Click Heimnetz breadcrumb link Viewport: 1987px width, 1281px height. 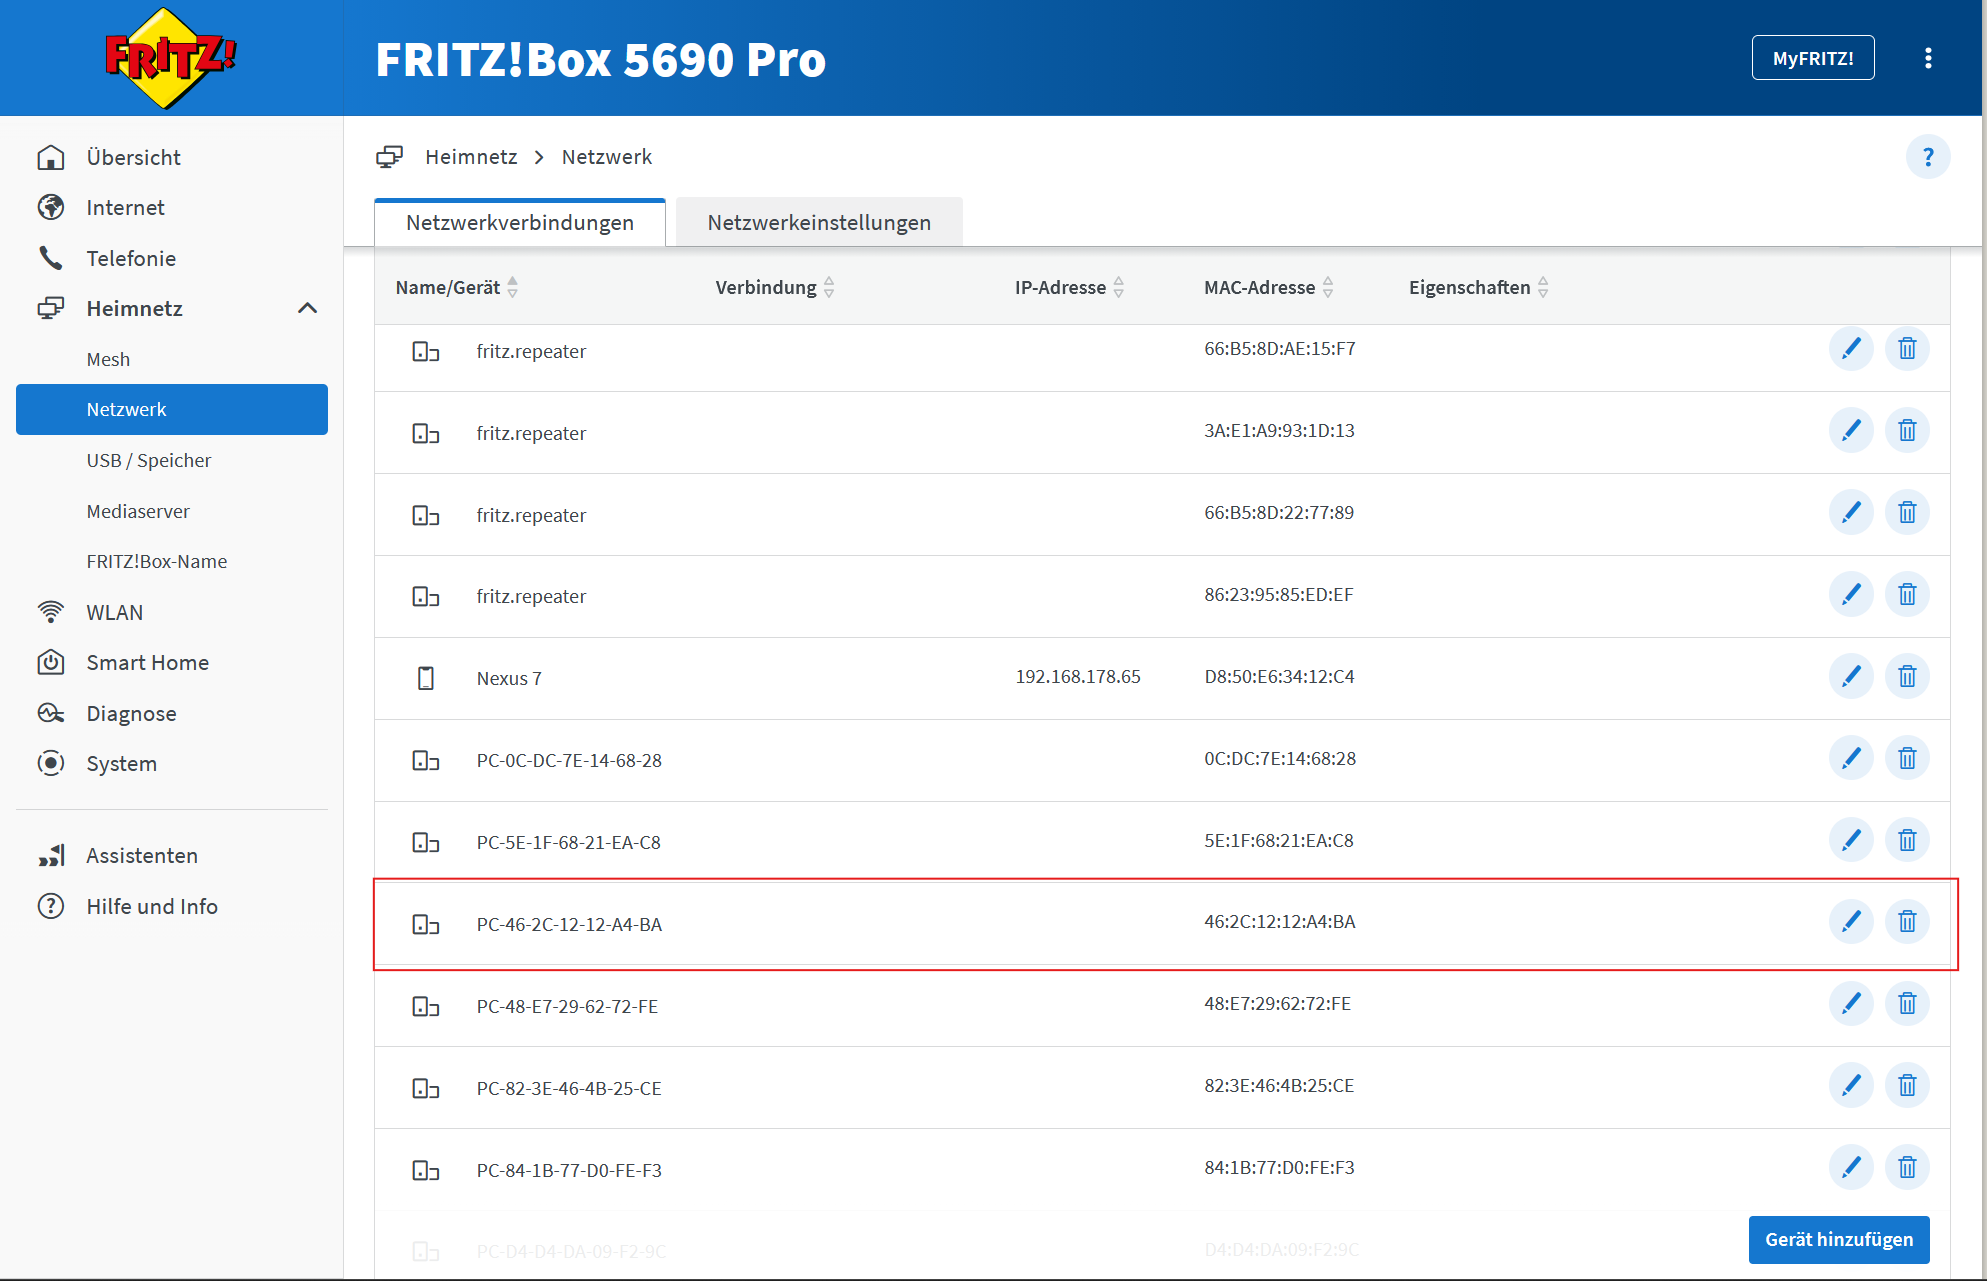click(471, 157)
